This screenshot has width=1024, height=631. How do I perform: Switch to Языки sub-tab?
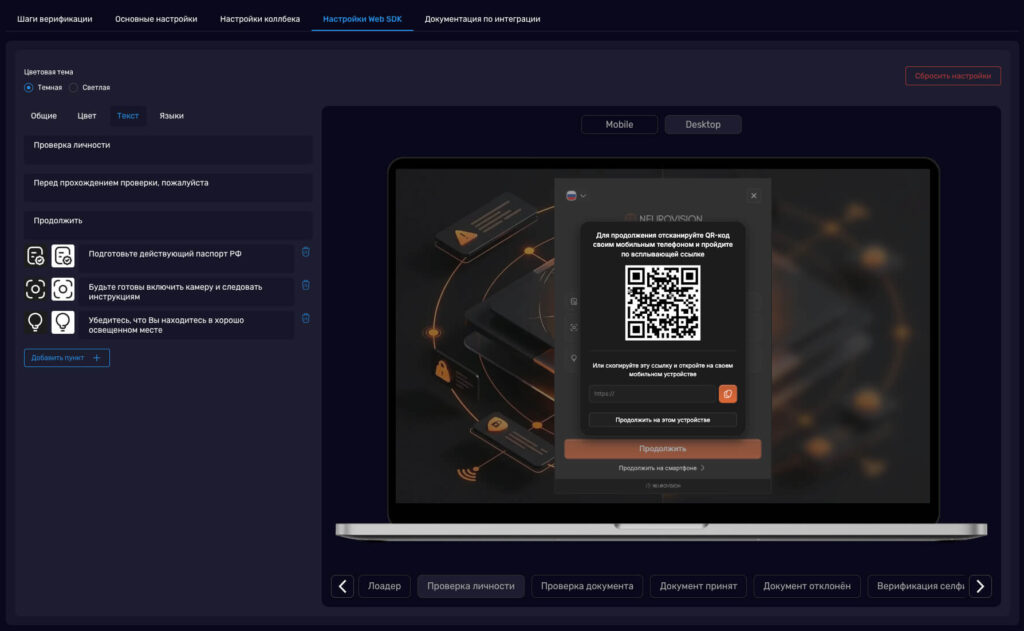172,116
